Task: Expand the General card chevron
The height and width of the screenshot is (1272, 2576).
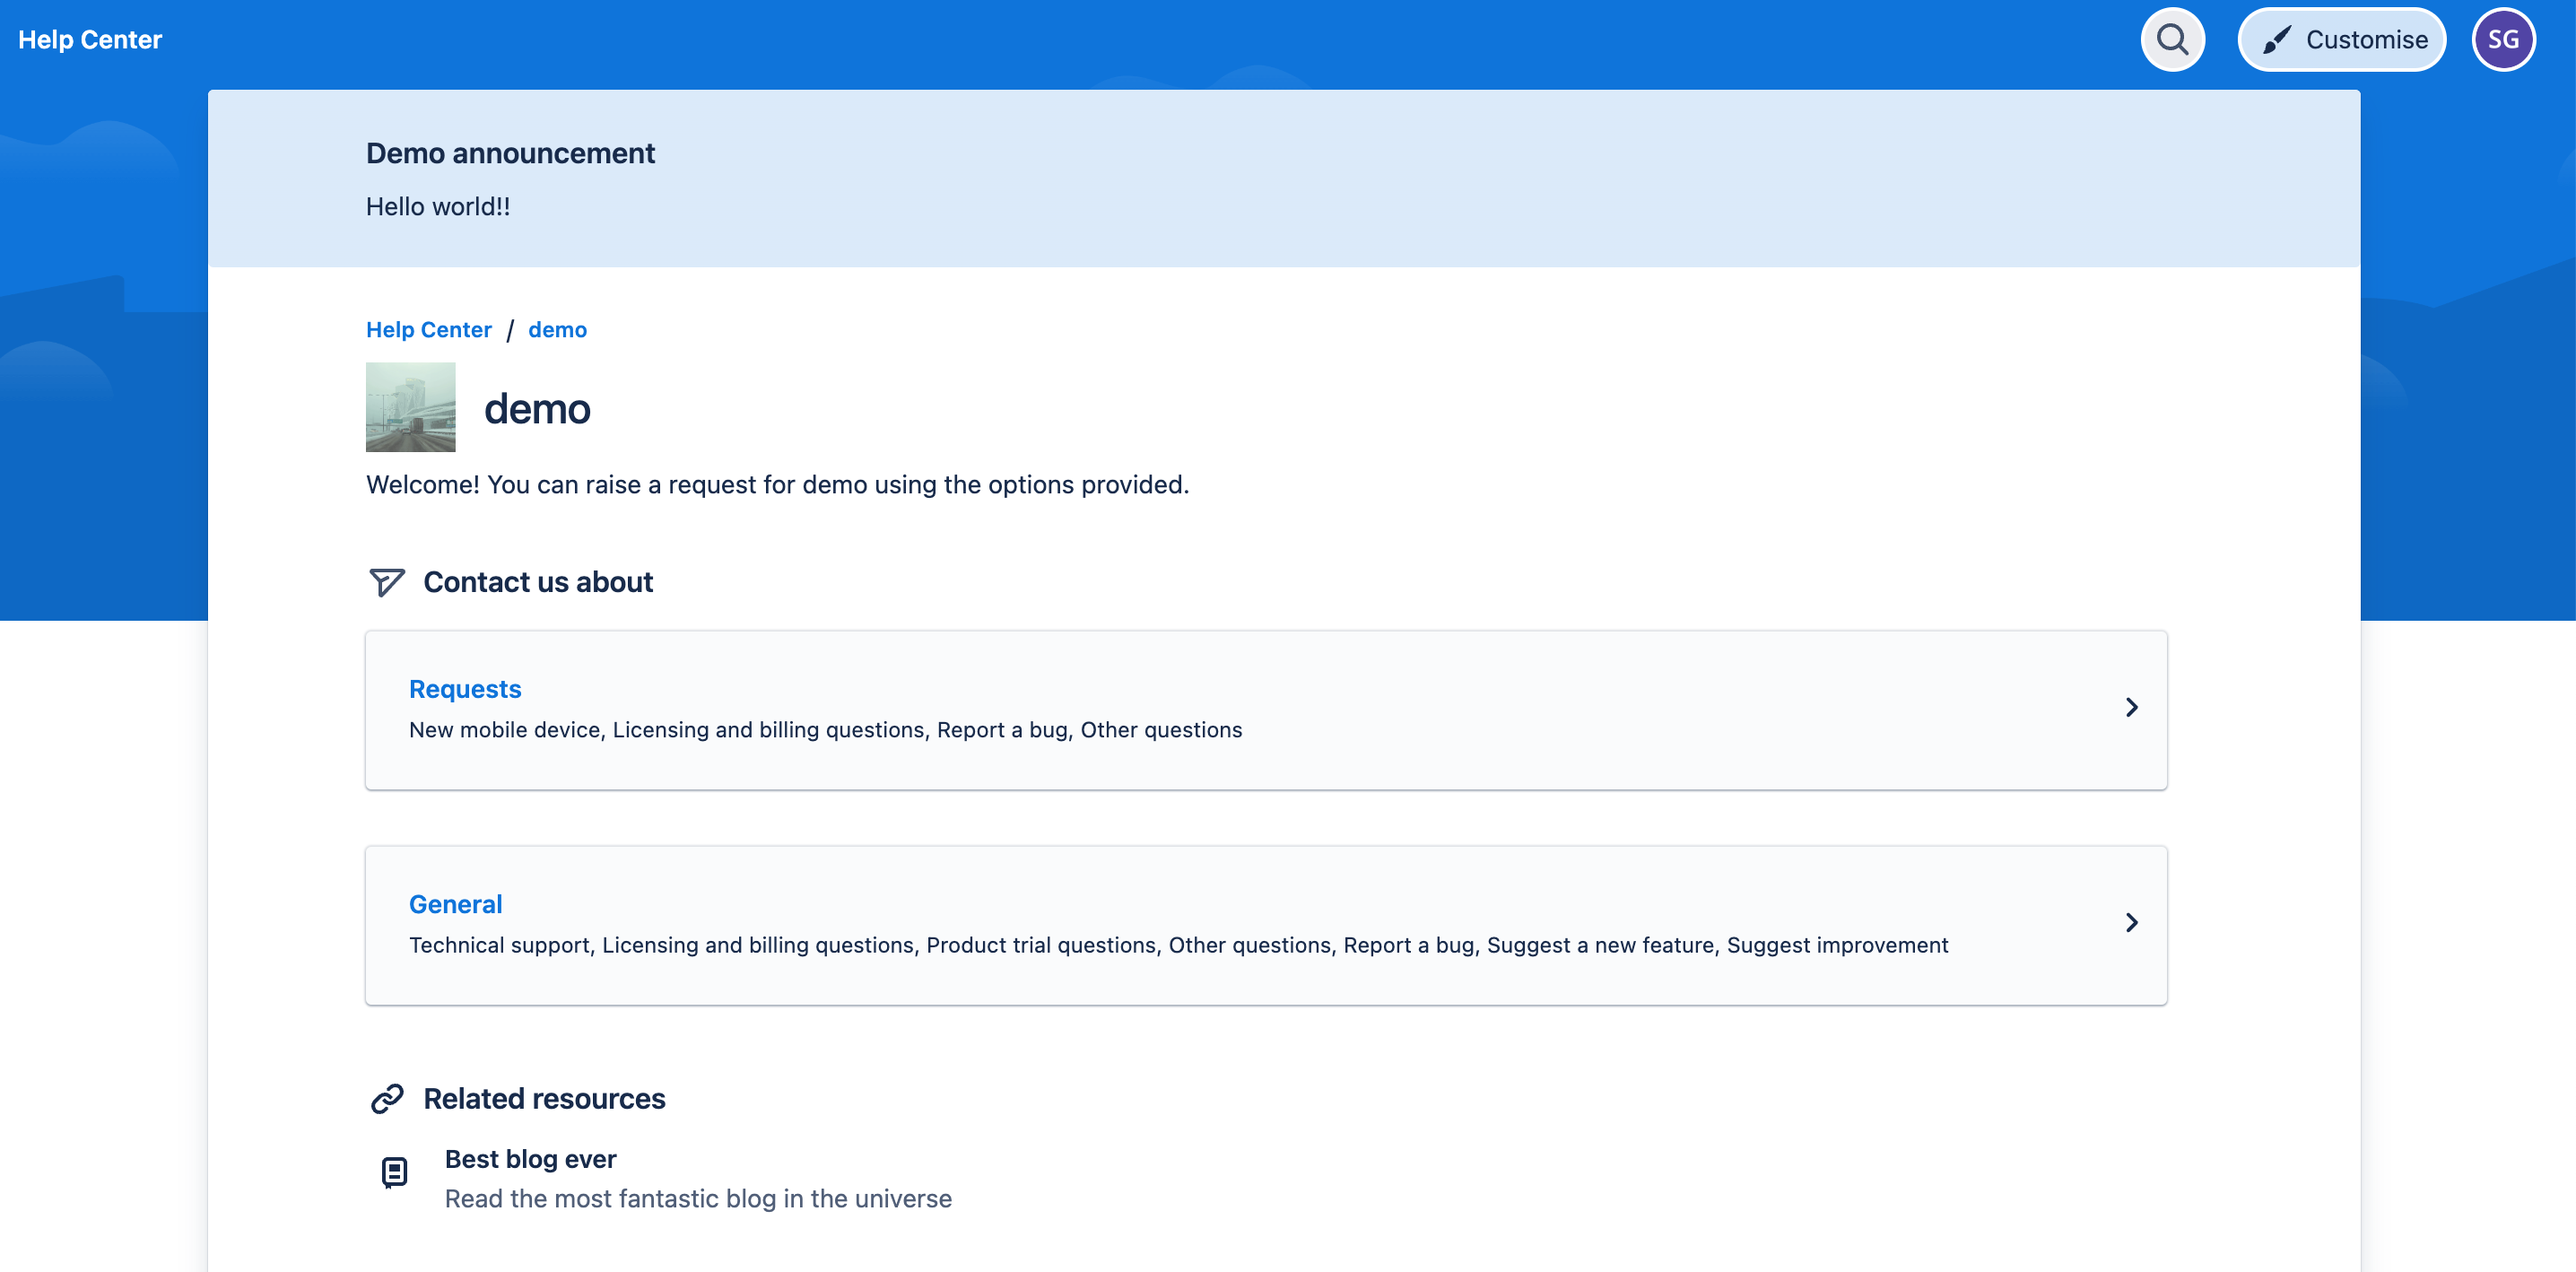Action: [x=2131, y=922]
